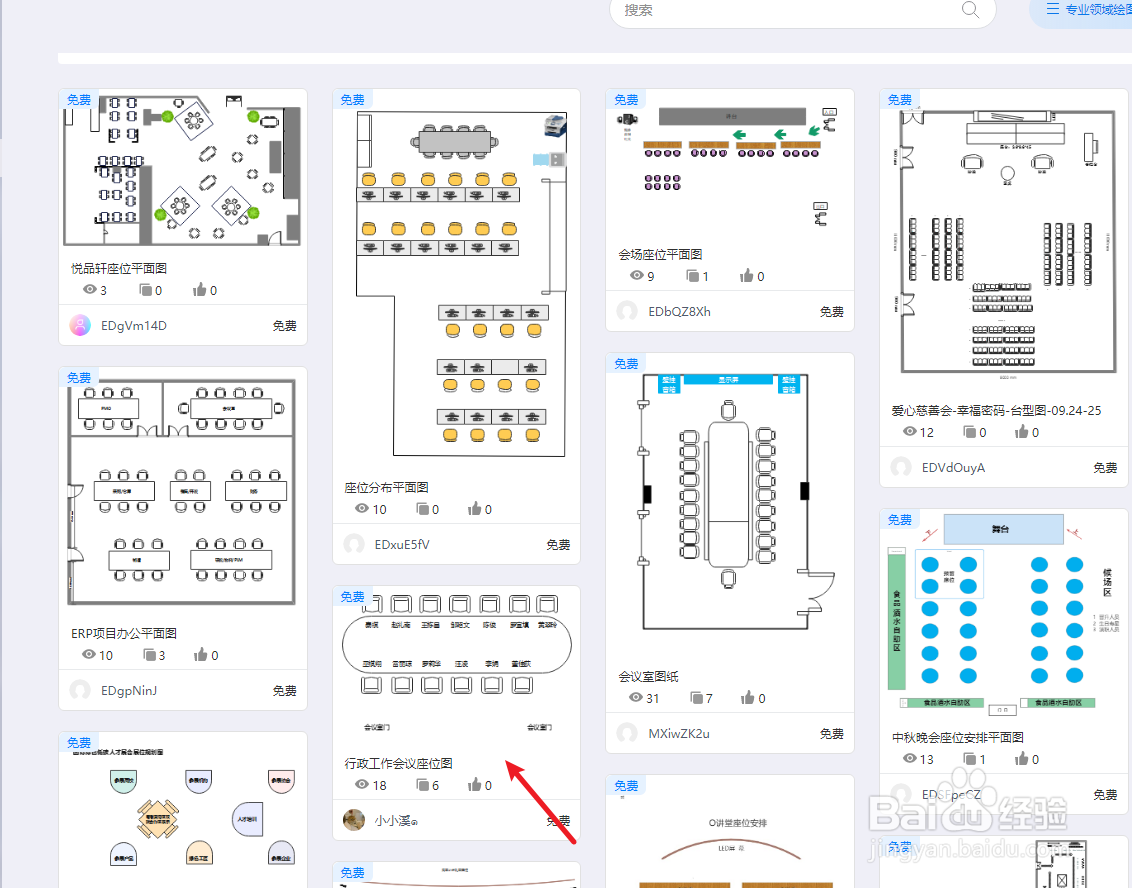Click the 行政工作会议座位图 title
The width and height of the screenshot is (1132, 888).
(399, 763)
